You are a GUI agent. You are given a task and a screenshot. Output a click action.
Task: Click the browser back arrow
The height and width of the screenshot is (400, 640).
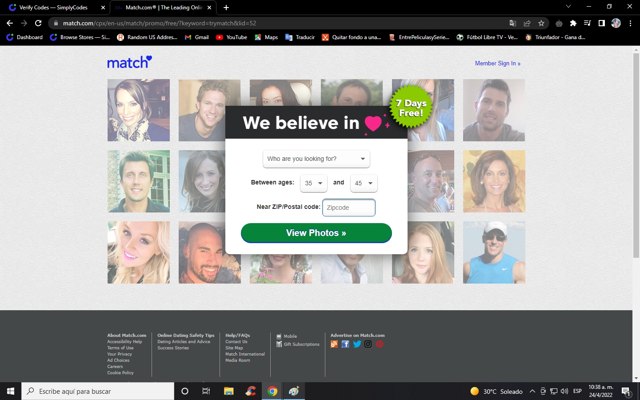coord(10,23)
